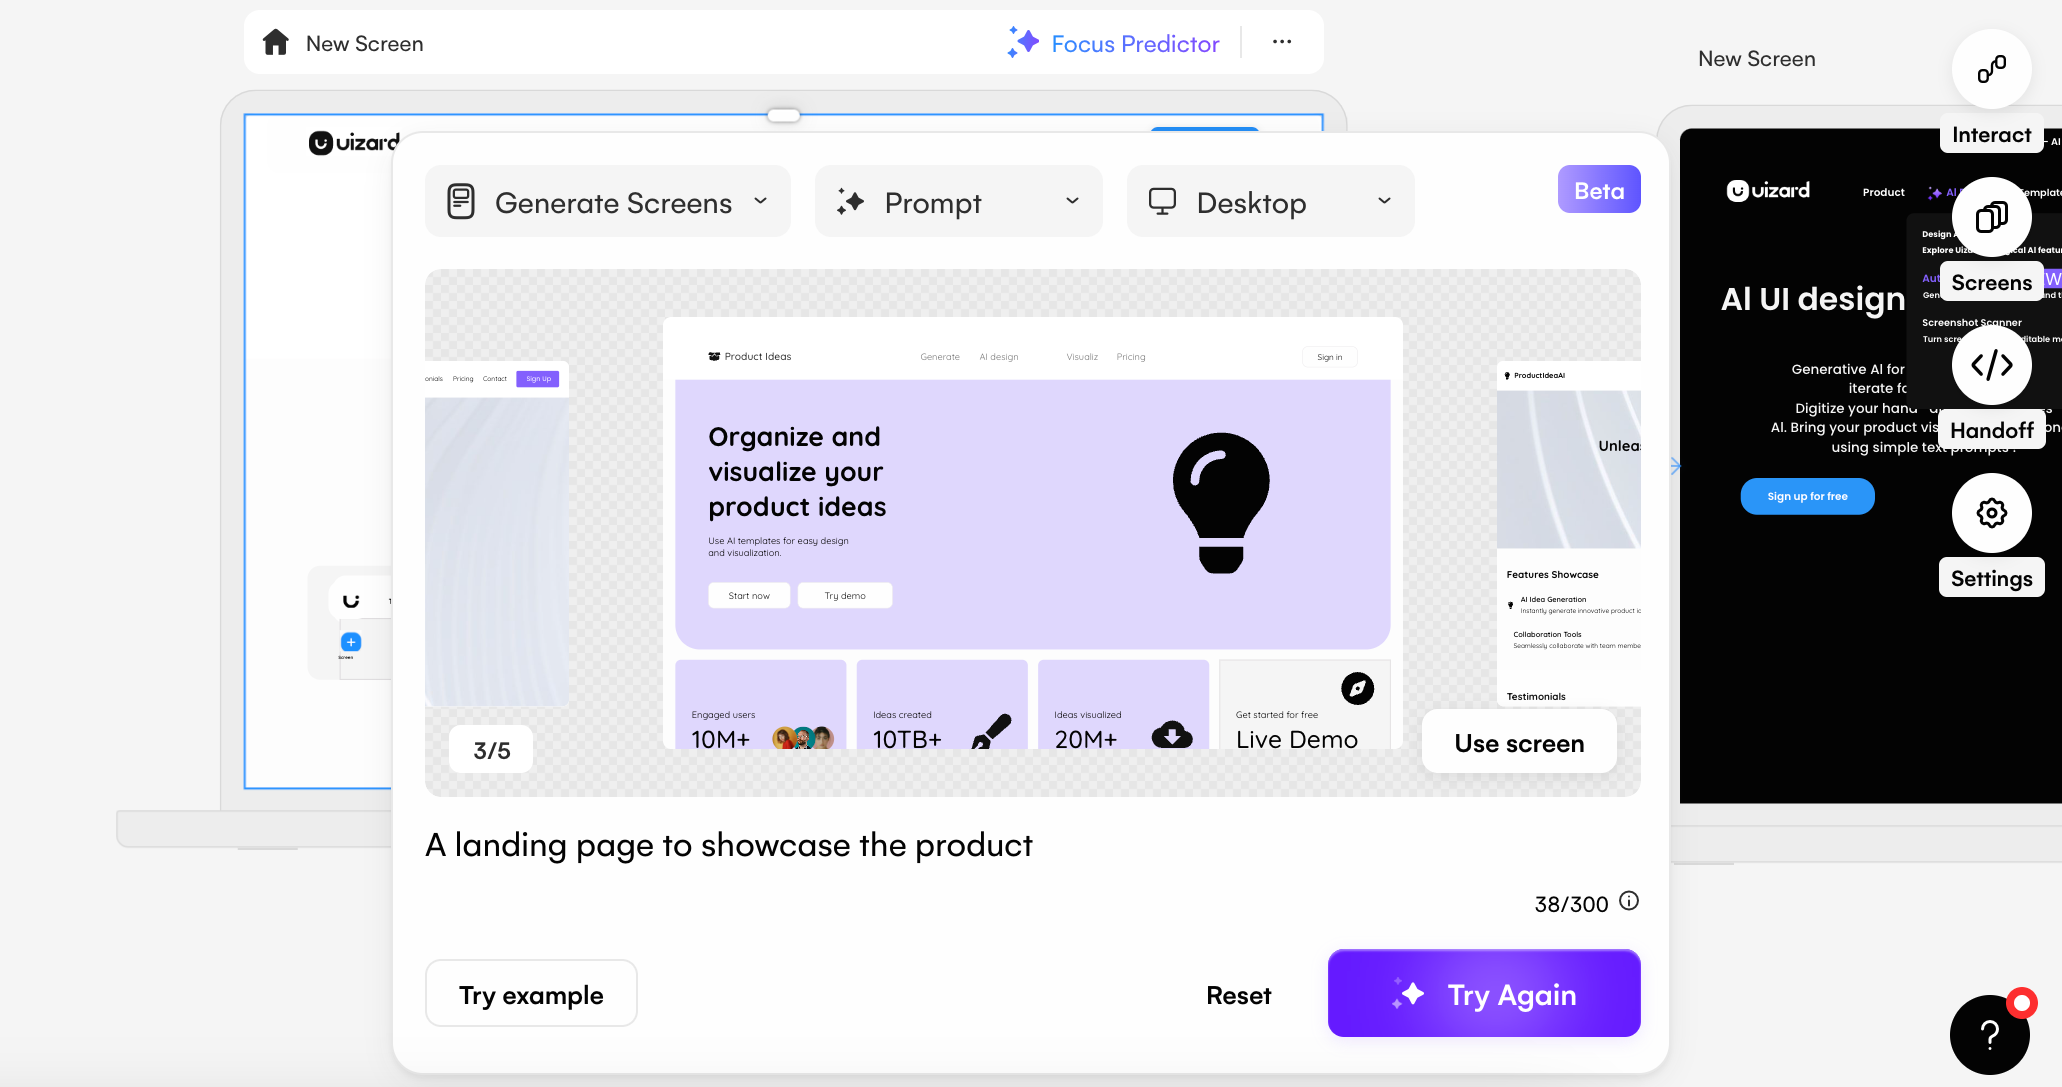Click the prompt text describing the landing page

(728, 845)
